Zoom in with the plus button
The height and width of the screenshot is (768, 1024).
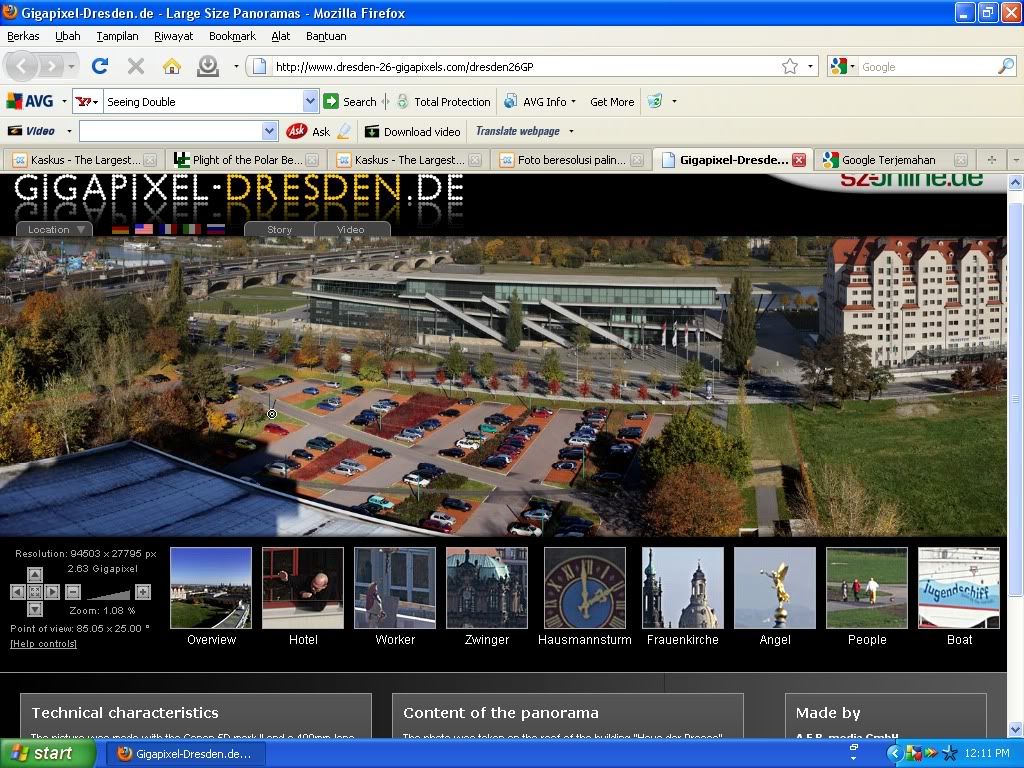point(143,592)
